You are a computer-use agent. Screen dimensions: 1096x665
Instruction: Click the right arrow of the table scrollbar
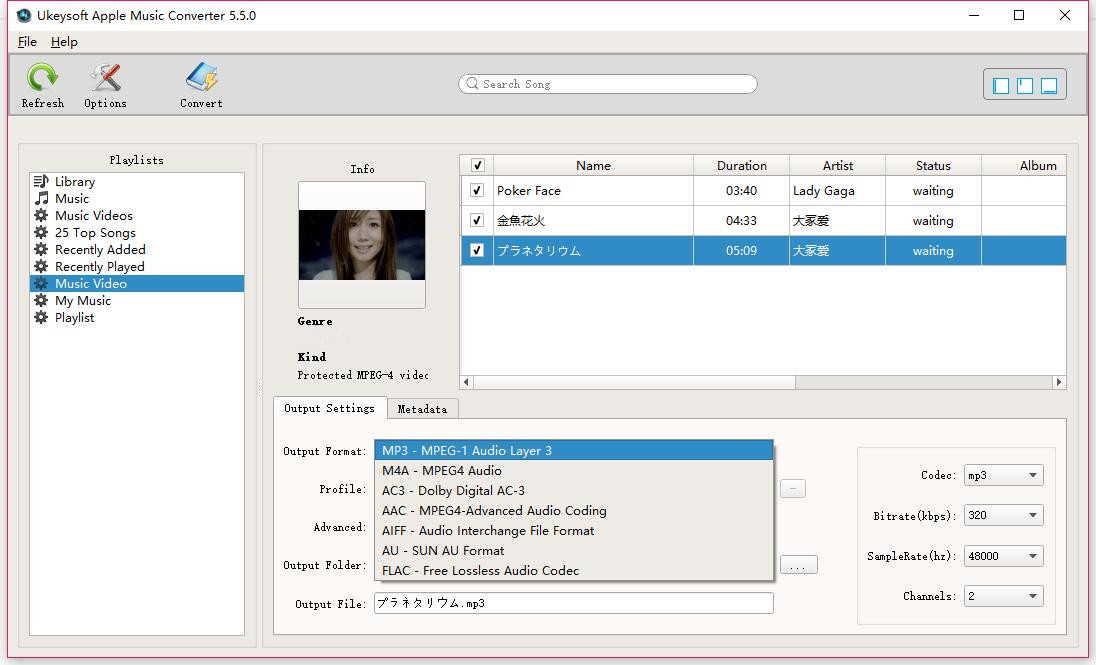tap(1059, 382)
